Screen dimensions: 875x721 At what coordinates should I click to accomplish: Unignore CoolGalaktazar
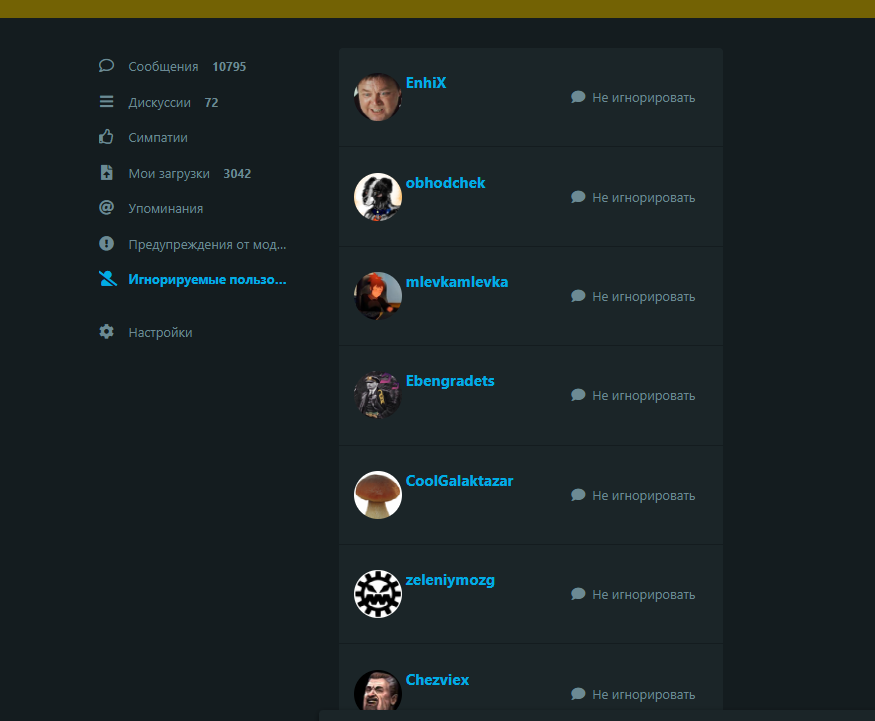643,496
